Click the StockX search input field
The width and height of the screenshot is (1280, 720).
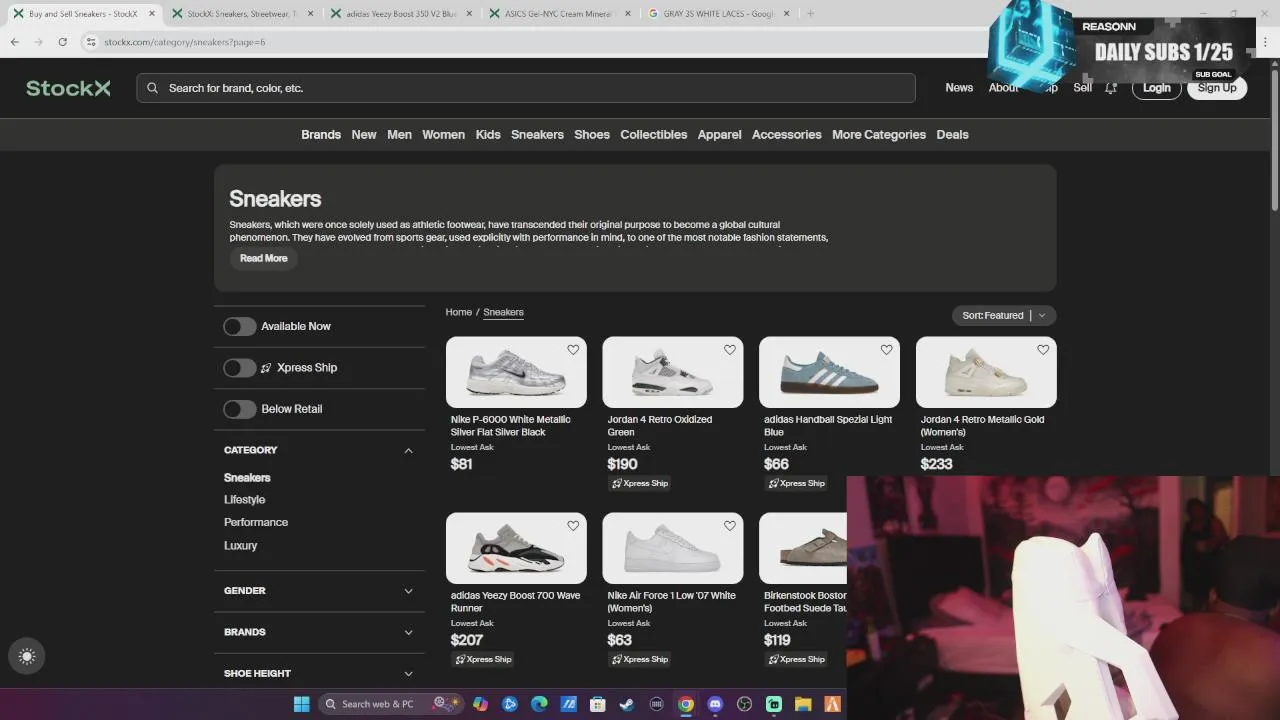coord(526,88)
